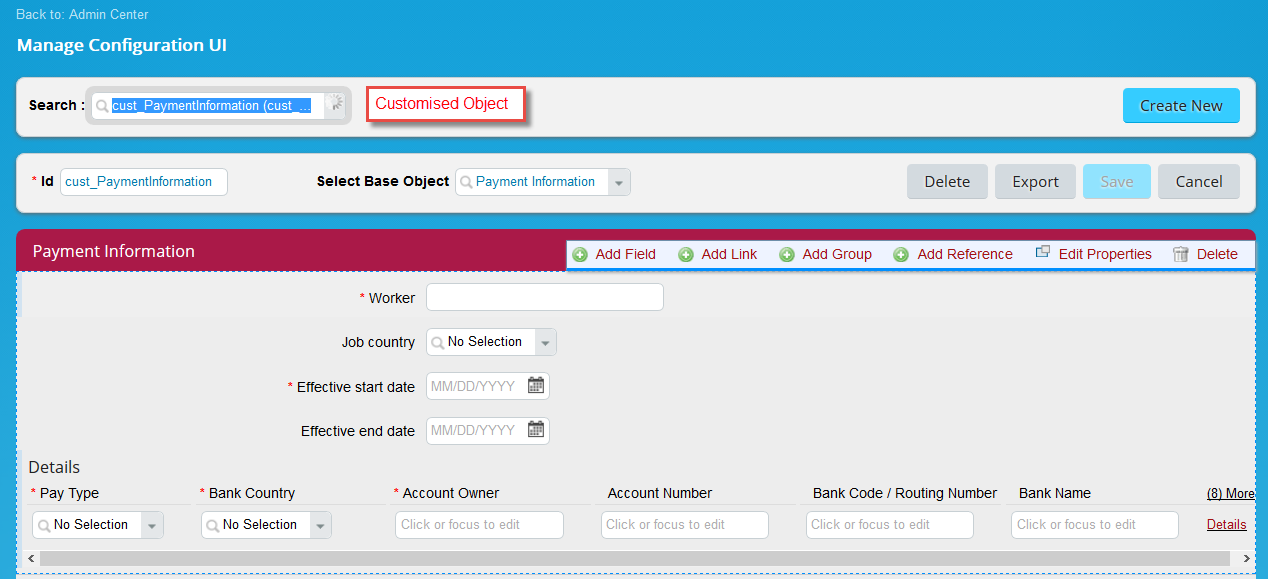This screenshot has width=1268, height=579.
Task: Click the gray Delete button
Action: tap(947, 181)
